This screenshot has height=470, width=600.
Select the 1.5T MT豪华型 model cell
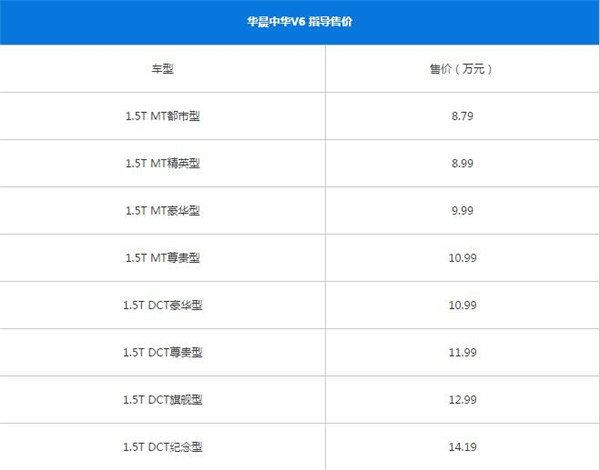(163, 211)
